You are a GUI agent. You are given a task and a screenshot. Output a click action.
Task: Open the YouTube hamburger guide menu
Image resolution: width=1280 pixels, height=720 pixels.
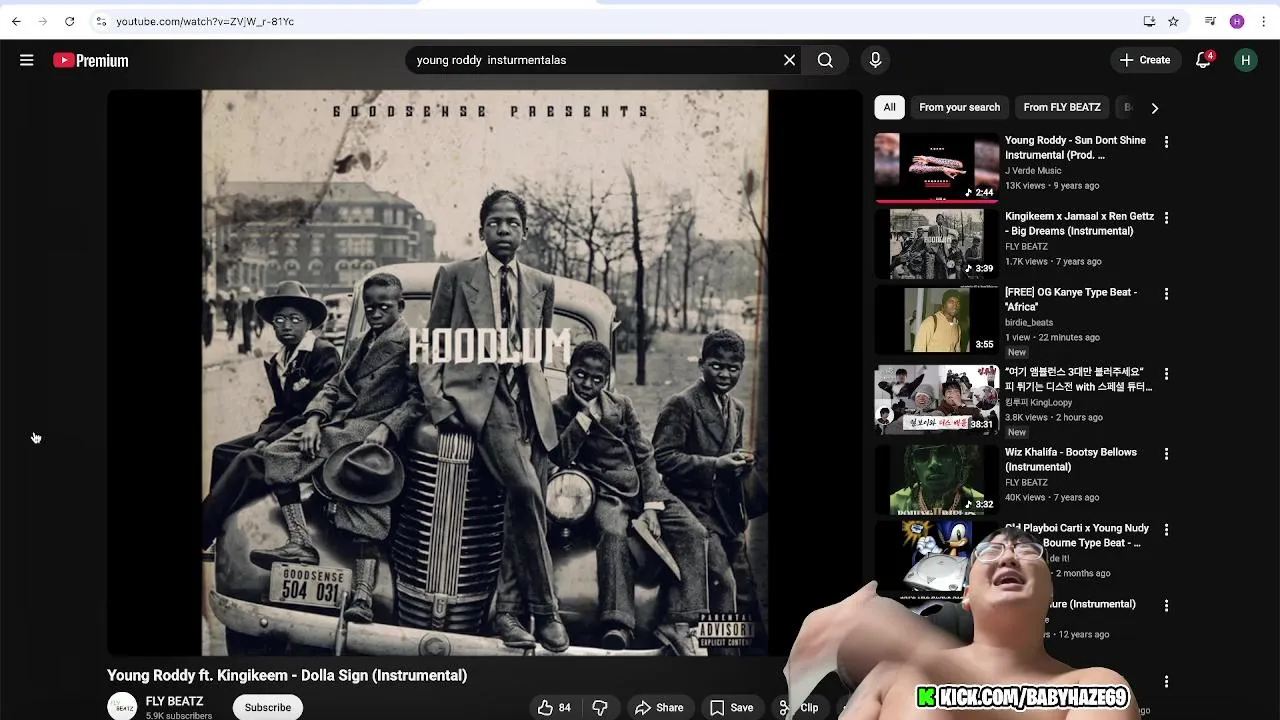click(27, 60)
